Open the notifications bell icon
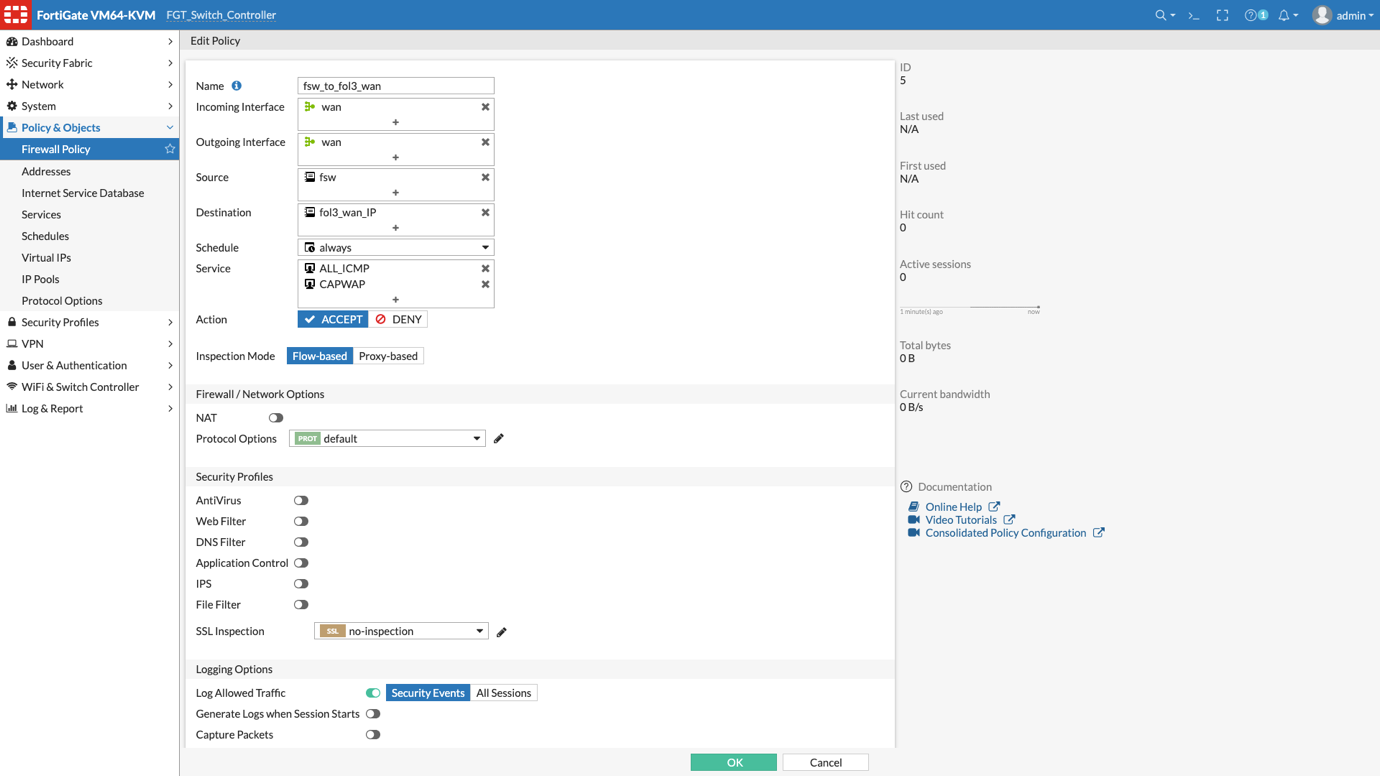Viewport: 1380px width, 776px height. click(1285, 15)
